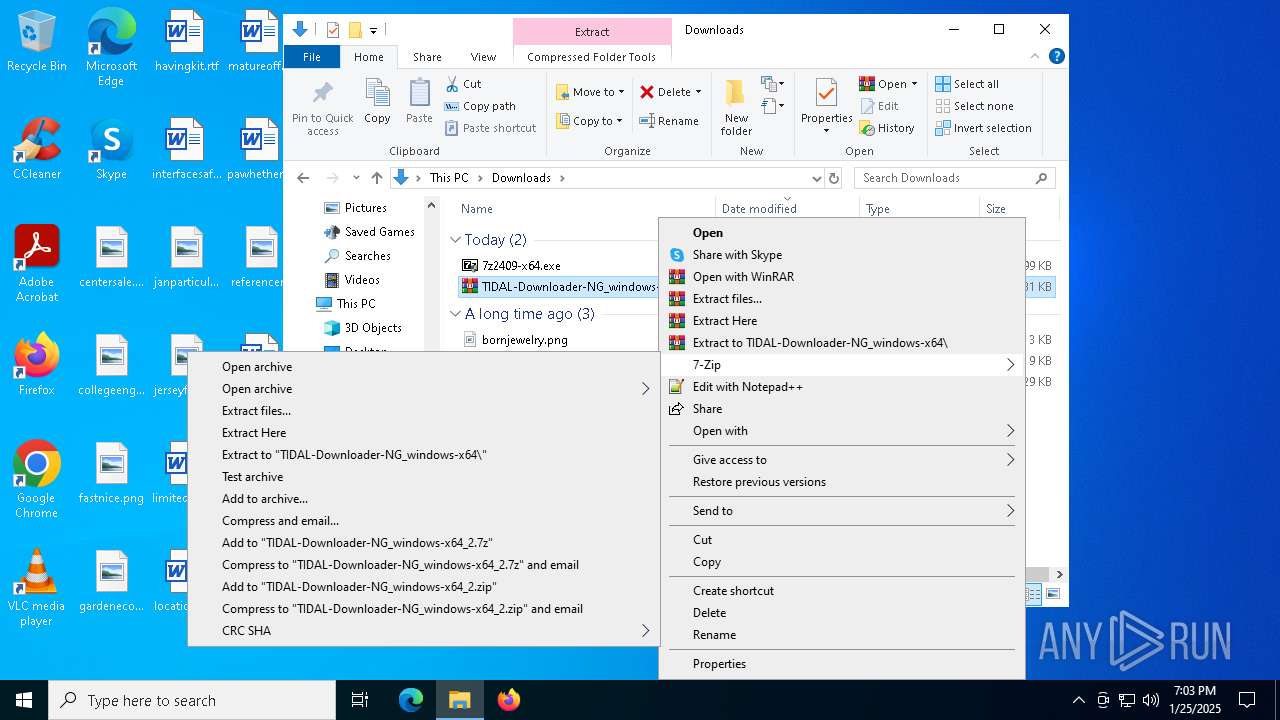Select 7z2409-x64.exe file
This screenshot has height=720, width=1280.
coord(521,266)
